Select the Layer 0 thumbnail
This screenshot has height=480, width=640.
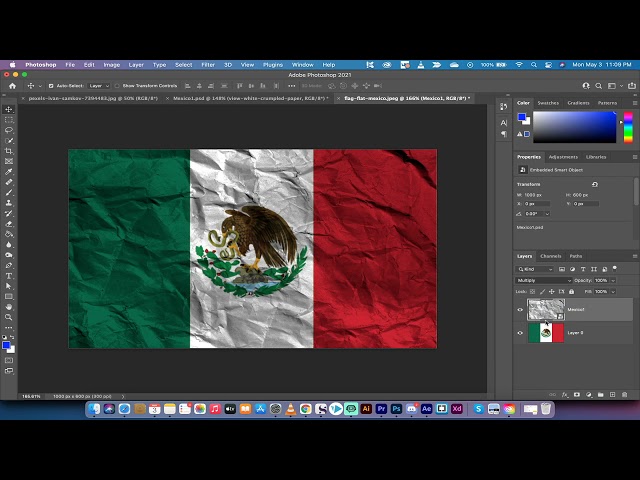[546, 333]
